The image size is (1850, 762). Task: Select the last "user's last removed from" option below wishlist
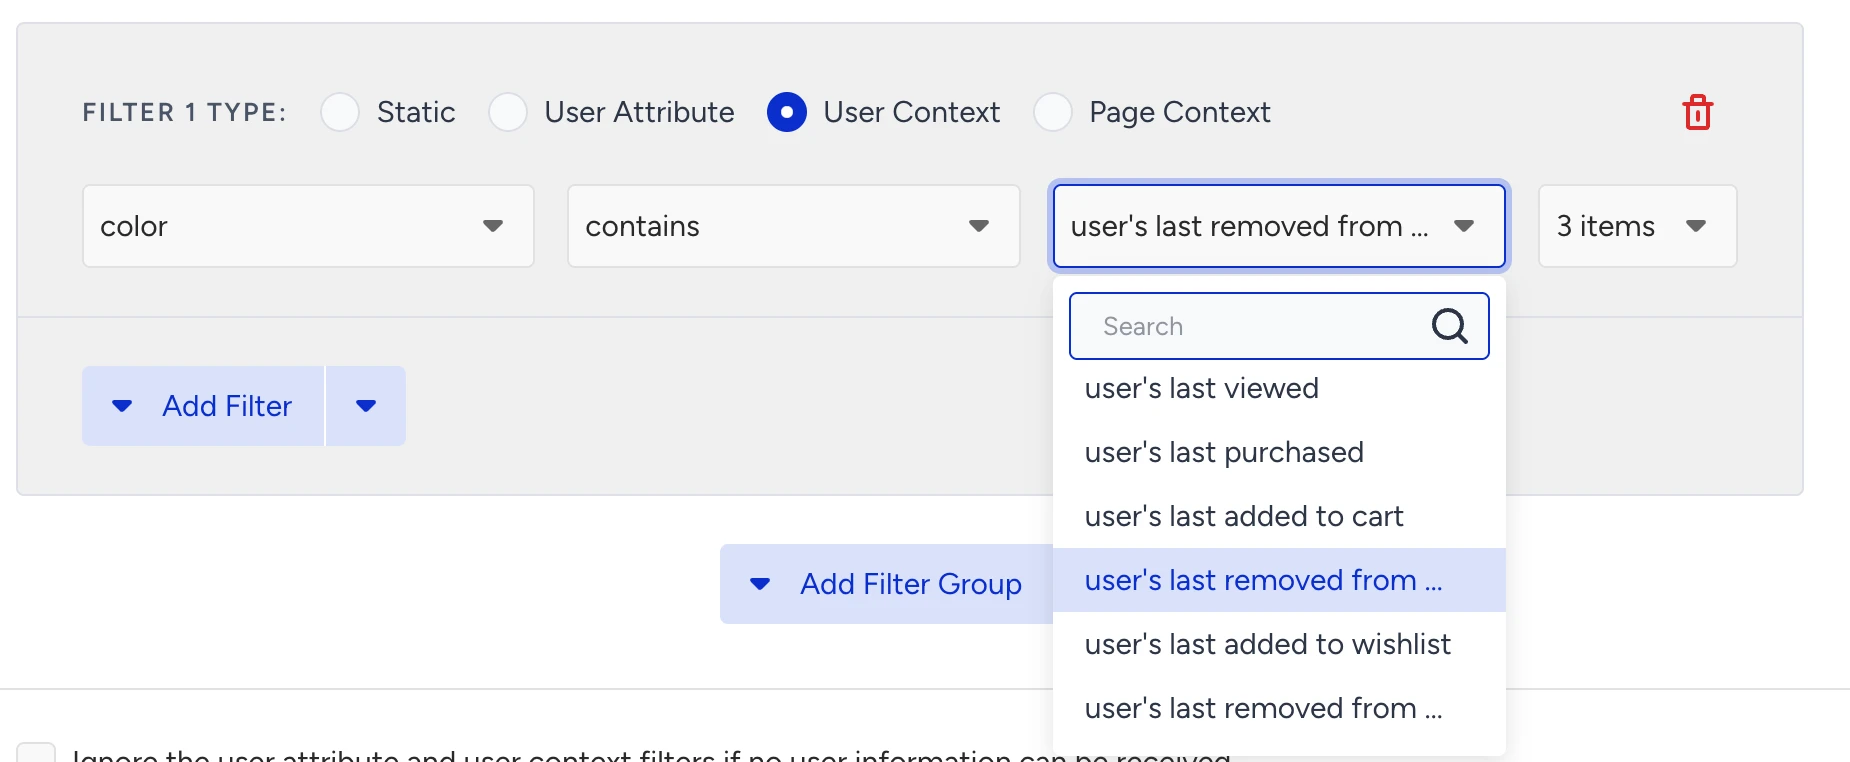pos(1279,708)
